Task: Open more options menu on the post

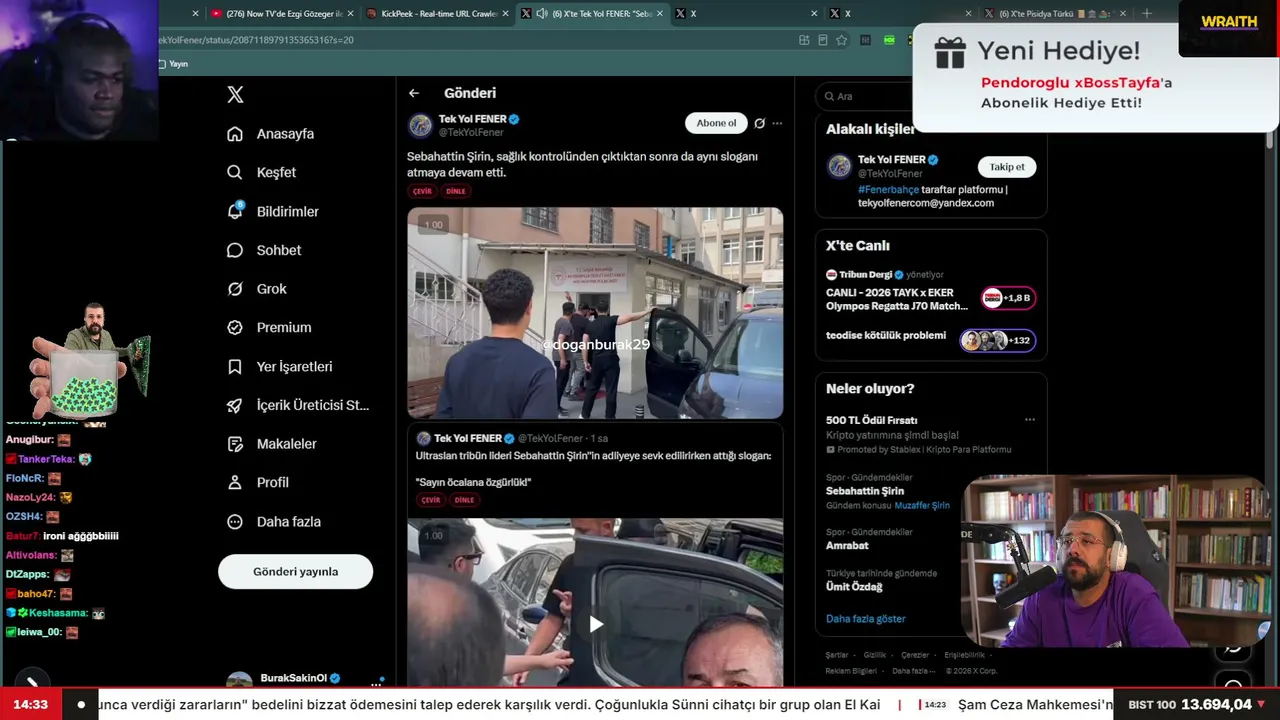Action: tap(777, 123)
